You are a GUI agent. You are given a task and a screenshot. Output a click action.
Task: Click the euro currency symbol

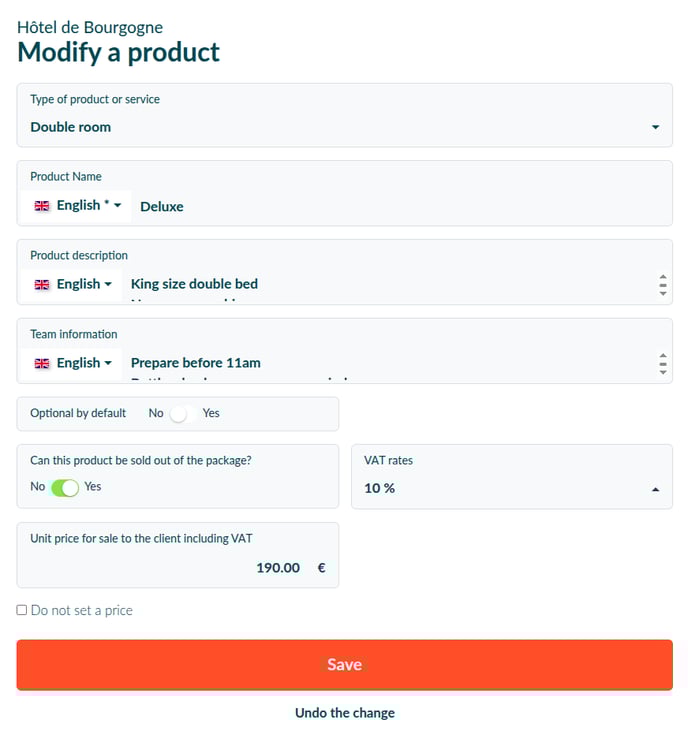click(321, 568)
